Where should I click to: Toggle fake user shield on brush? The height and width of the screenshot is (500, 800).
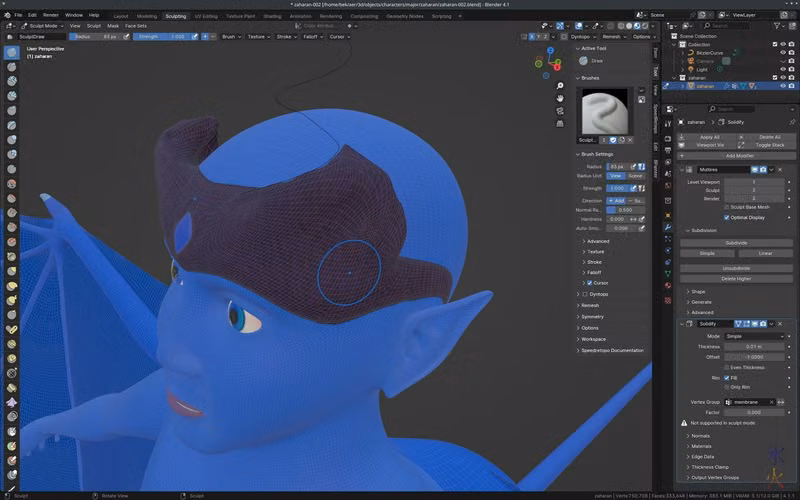click(613, 140)
